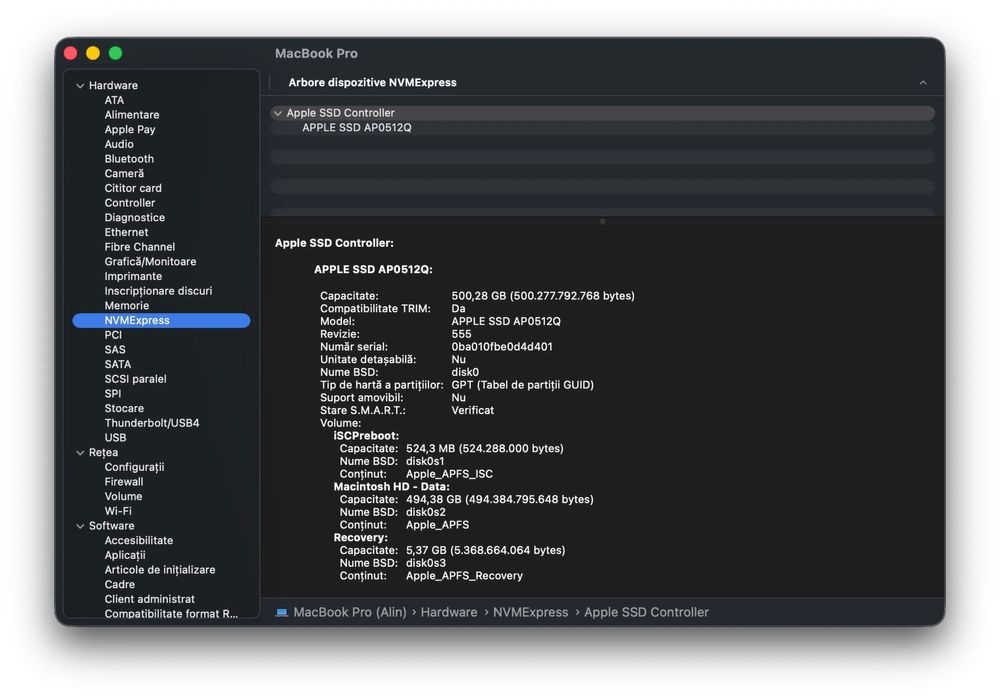Image resolution: width=1000 pixels, height=699 pixels.
Task: Click the Revizie value 555
Action: point(461,334)
